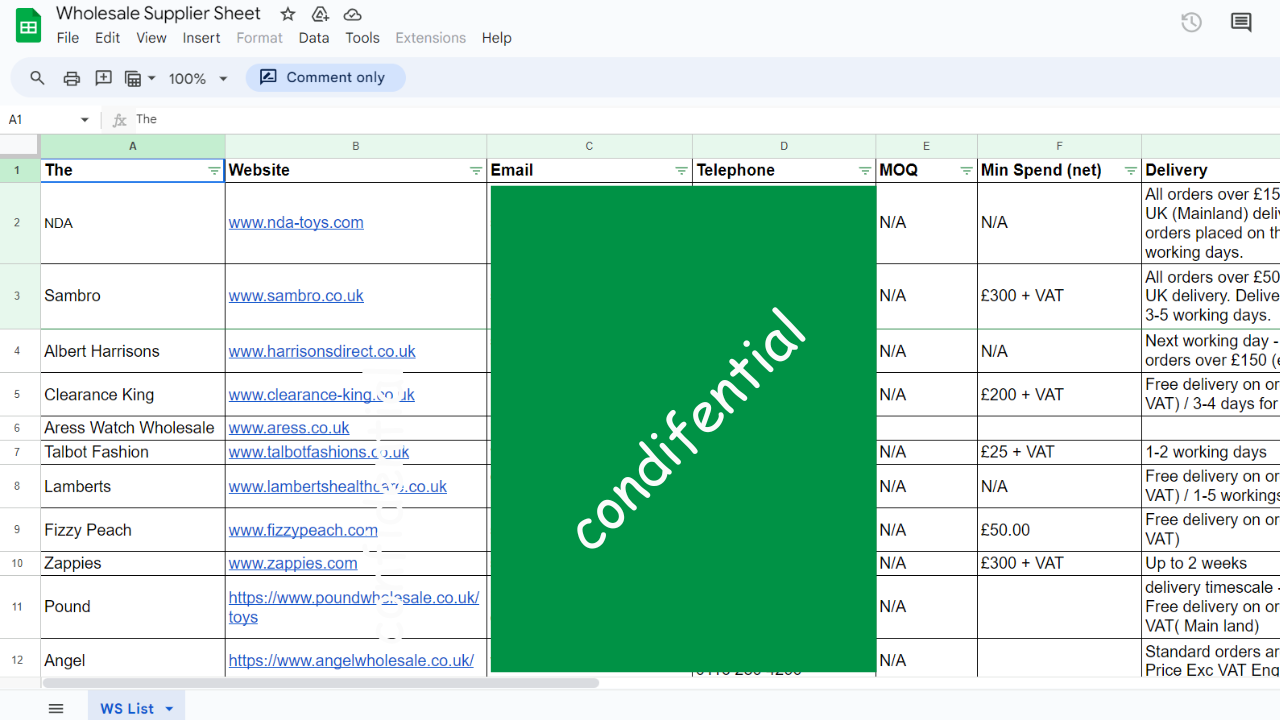Select the '1-2 working days' delivery cell

tap(1211, 452)
